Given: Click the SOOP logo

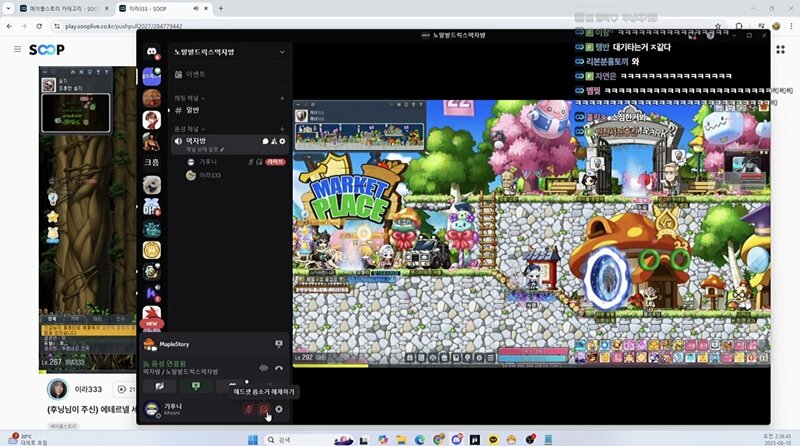Looking at the screenshot, I should pos(46,49).
